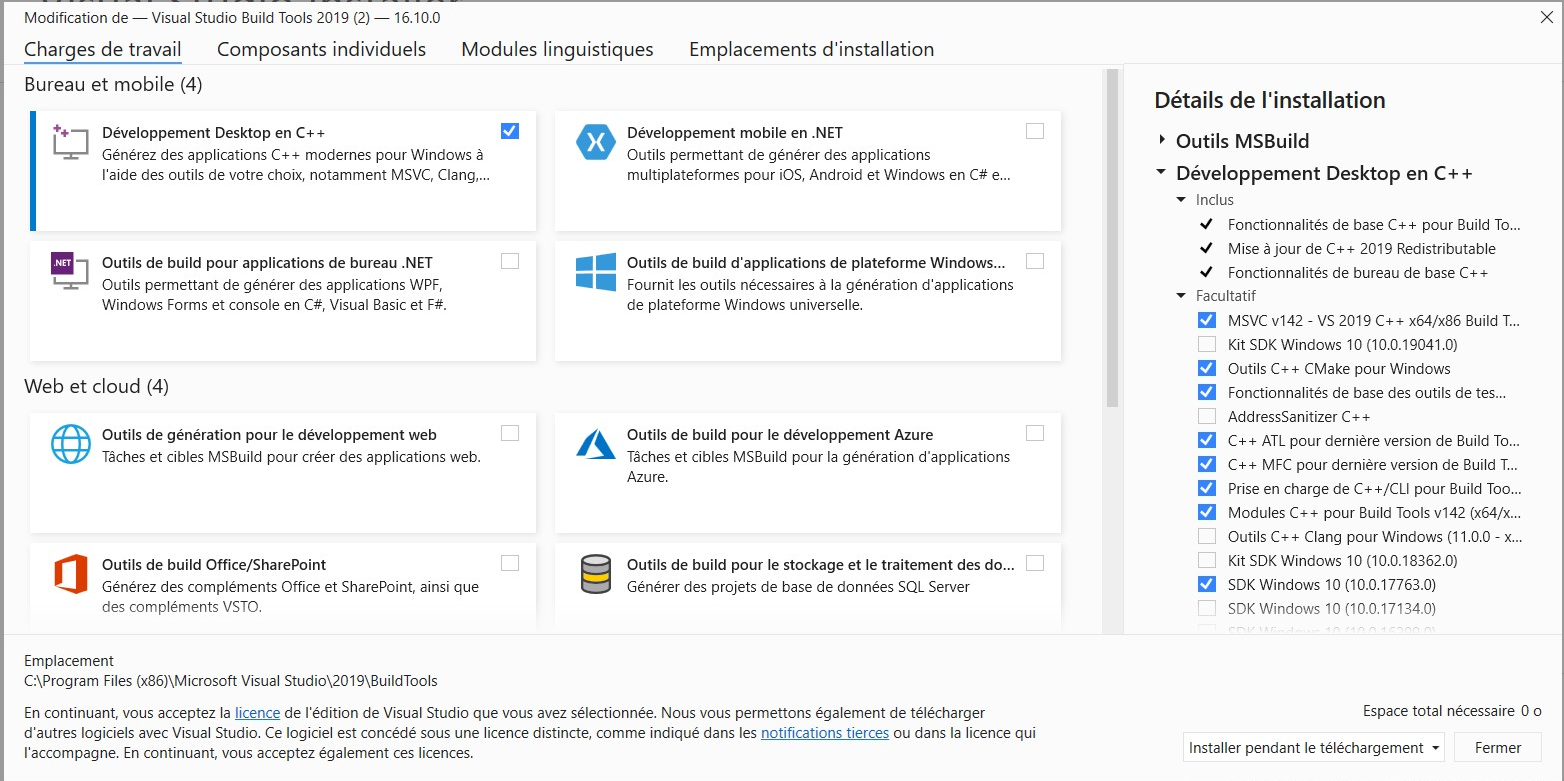
Task: Open the Installer pendant le téléchargement dropdown
Action: coord(1315,747)
